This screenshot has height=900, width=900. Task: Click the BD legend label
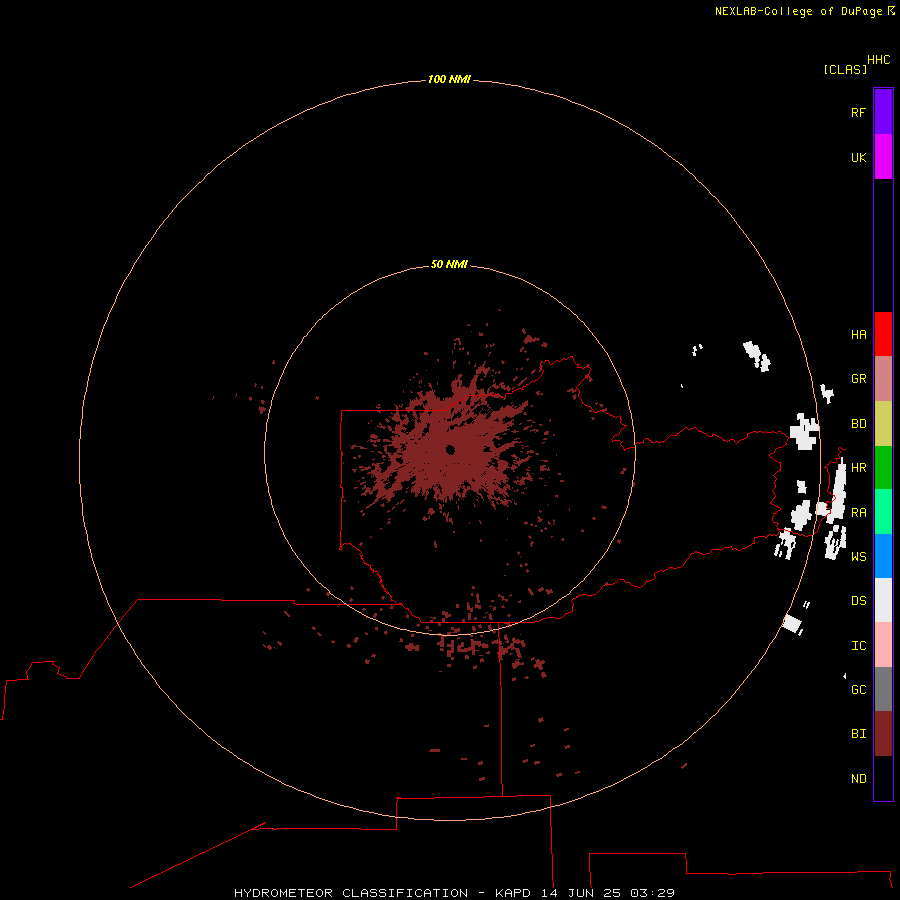coord(859,424)
